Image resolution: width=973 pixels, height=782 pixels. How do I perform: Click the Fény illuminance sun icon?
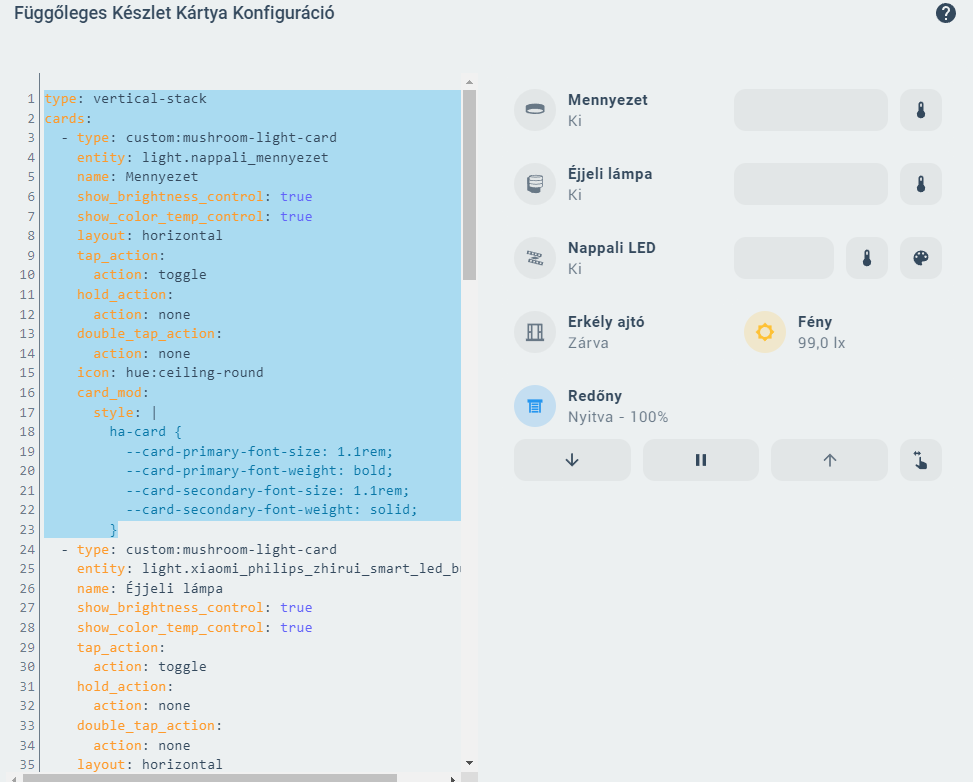(x=764, y=332)
